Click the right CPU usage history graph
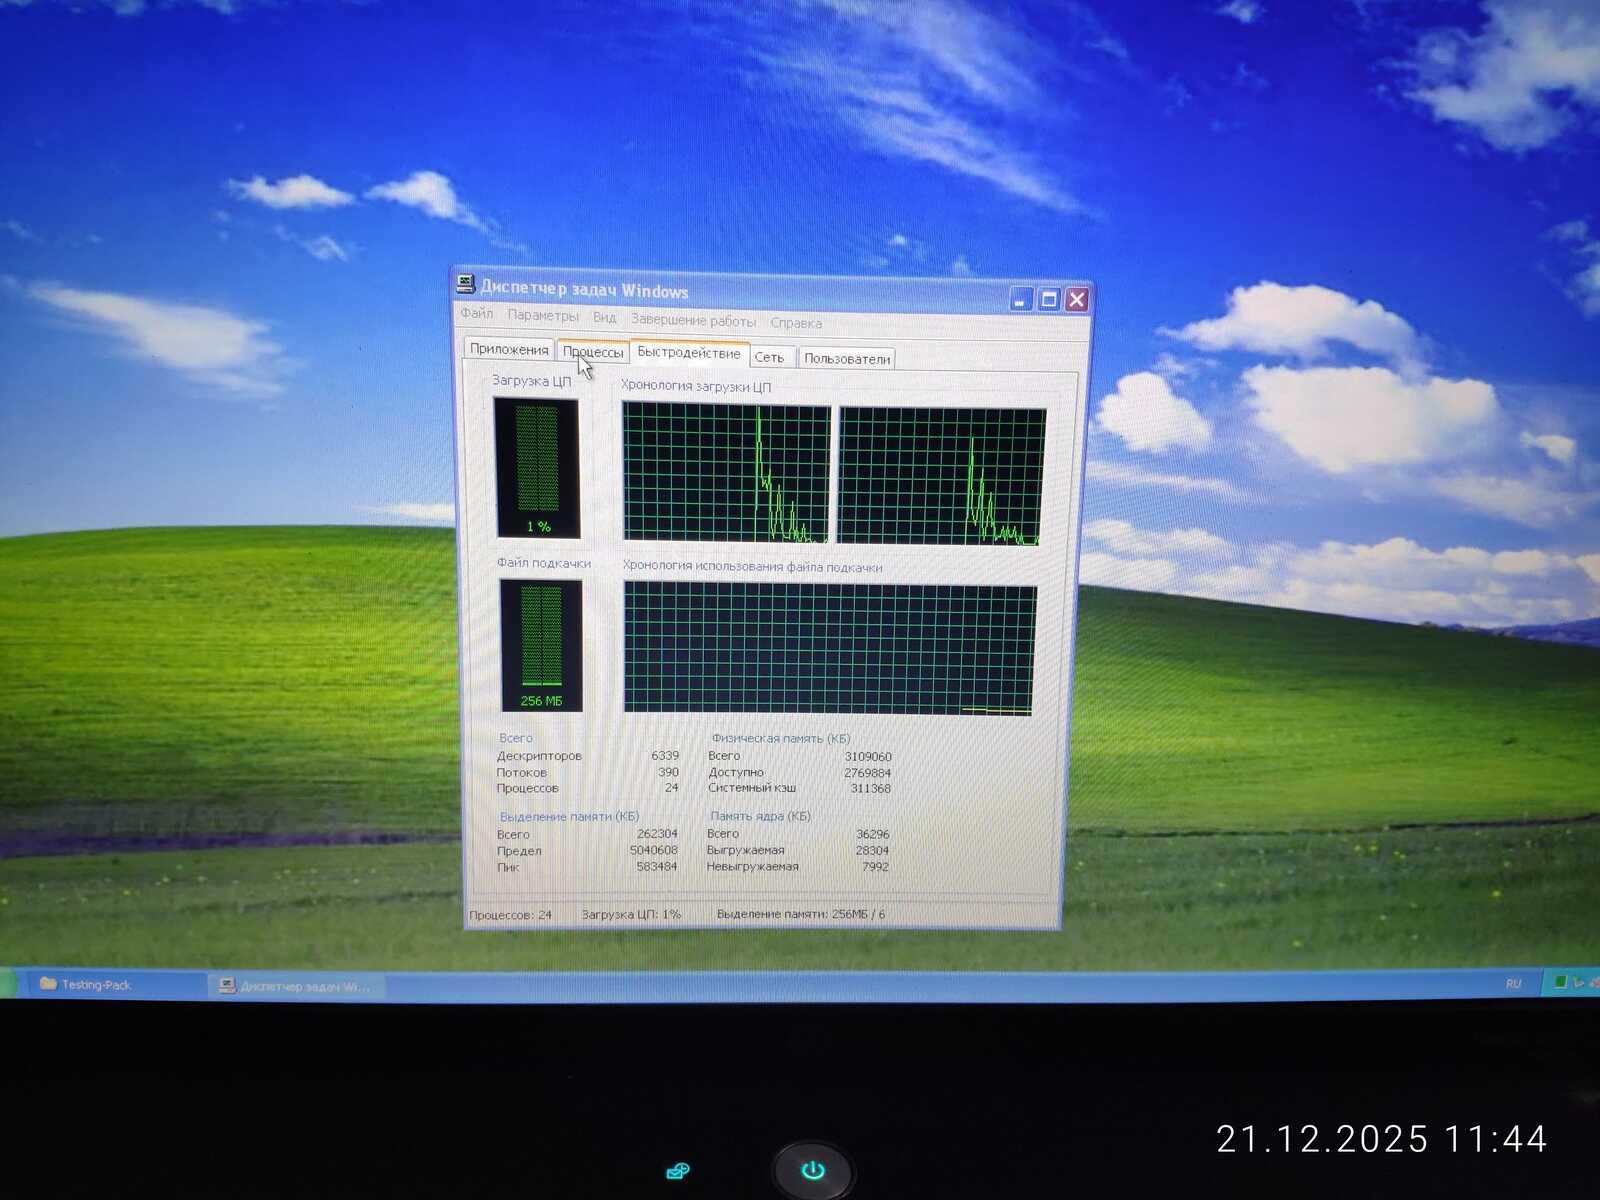 click(x=941, y=476)
